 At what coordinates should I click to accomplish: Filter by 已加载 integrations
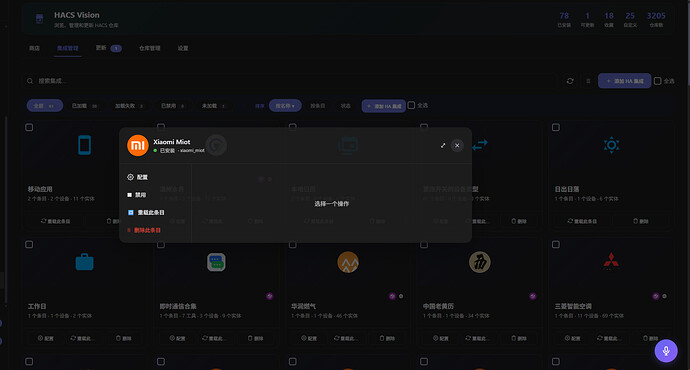(x=84, y=106)
